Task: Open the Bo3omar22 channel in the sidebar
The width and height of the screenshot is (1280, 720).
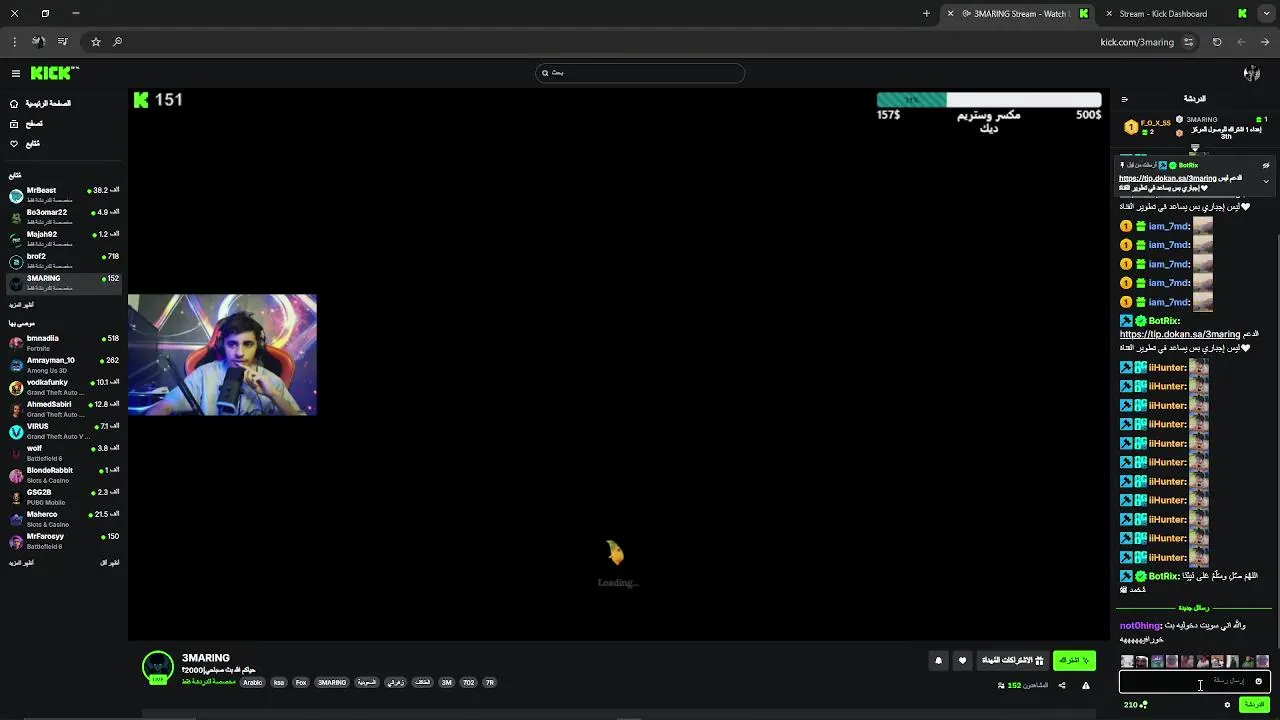Action: click(x=64, y=216)
